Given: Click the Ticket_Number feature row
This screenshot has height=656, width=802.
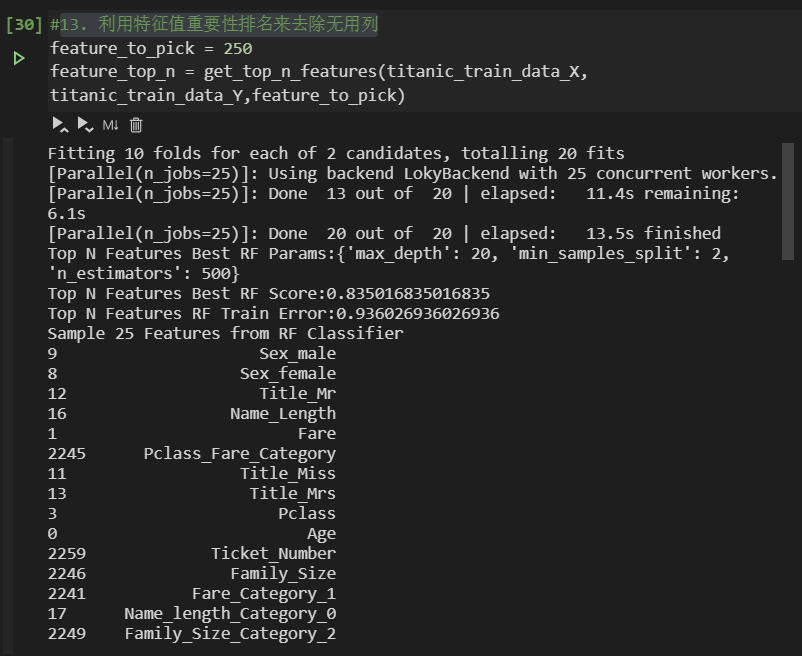Looking at the screenshot, I should click(x=273, y=553).
